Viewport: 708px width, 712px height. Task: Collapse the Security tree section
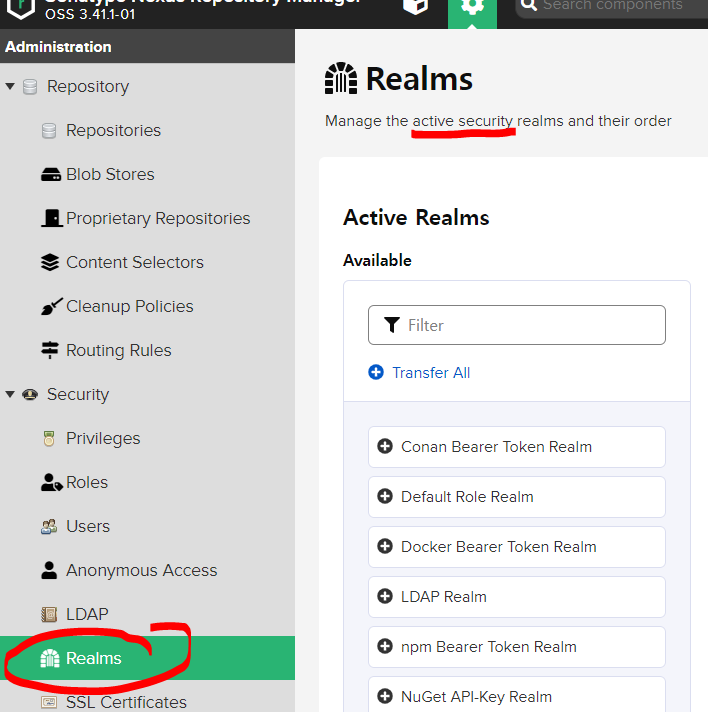pos(10,394)
